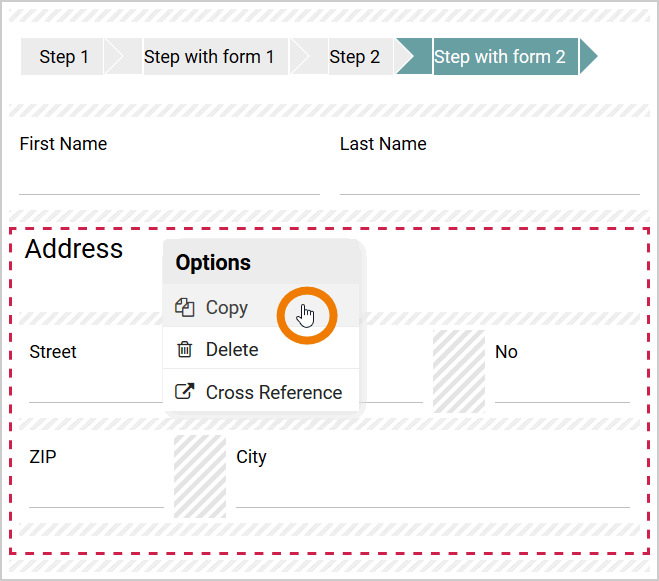Go to Step 1 in stepper

click(64, 57)
